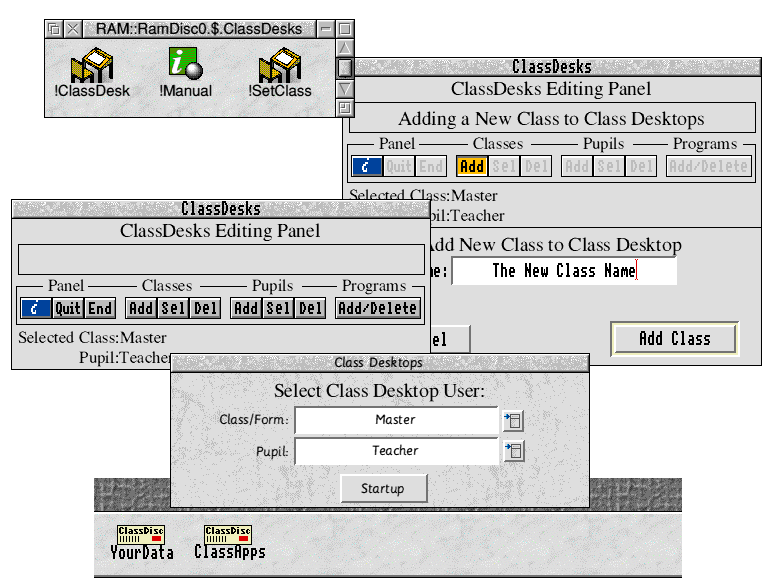The height and width of the screenshot is (584, 769).
Task: Click greyed Pupils Add in back panel
Action: 577,166
